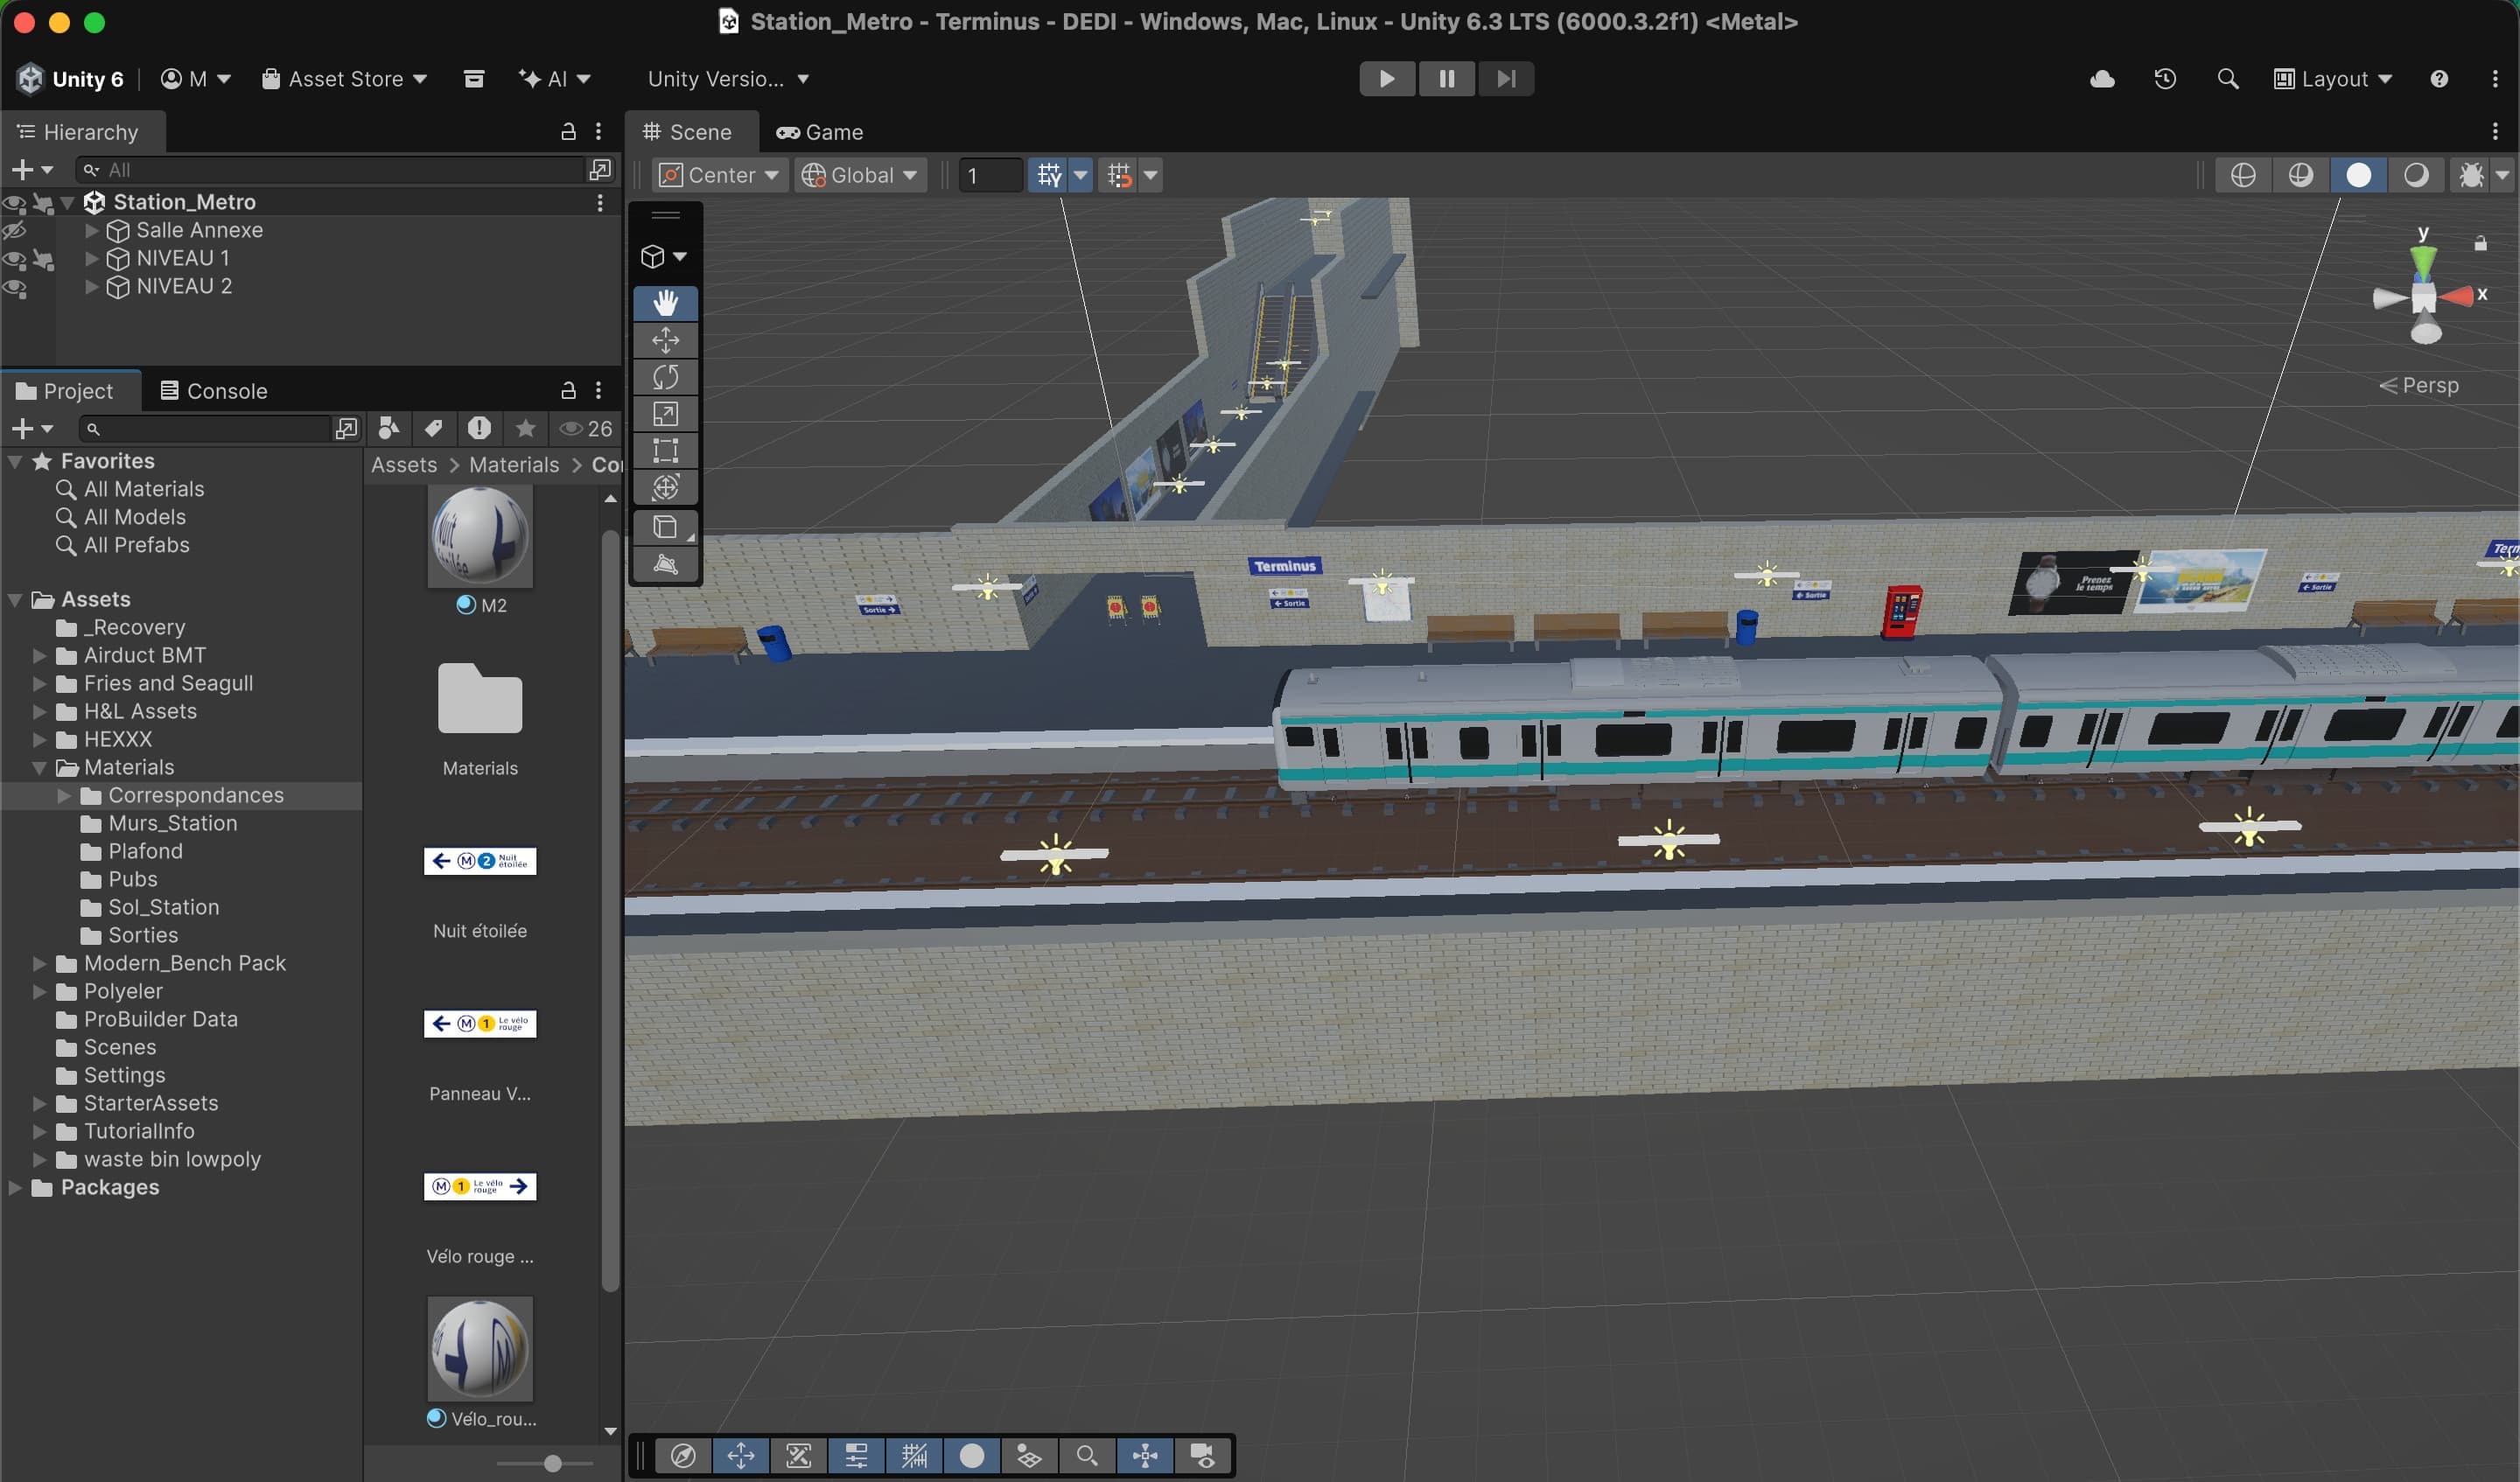Adjust the Project icon size slider
This screenshot has width=2520, height=1482.
(x=552, y=1464)
